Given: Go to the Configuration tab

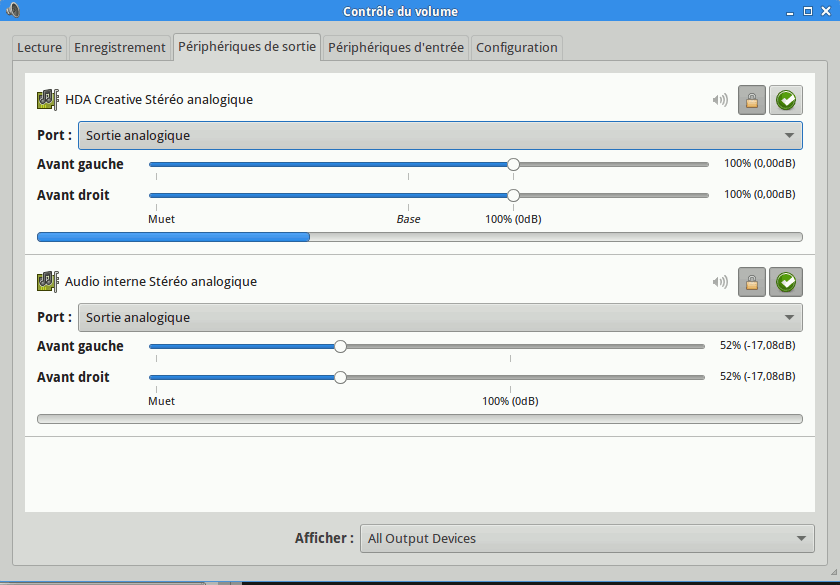Looking at the screenshot, I should coord(516,48).
